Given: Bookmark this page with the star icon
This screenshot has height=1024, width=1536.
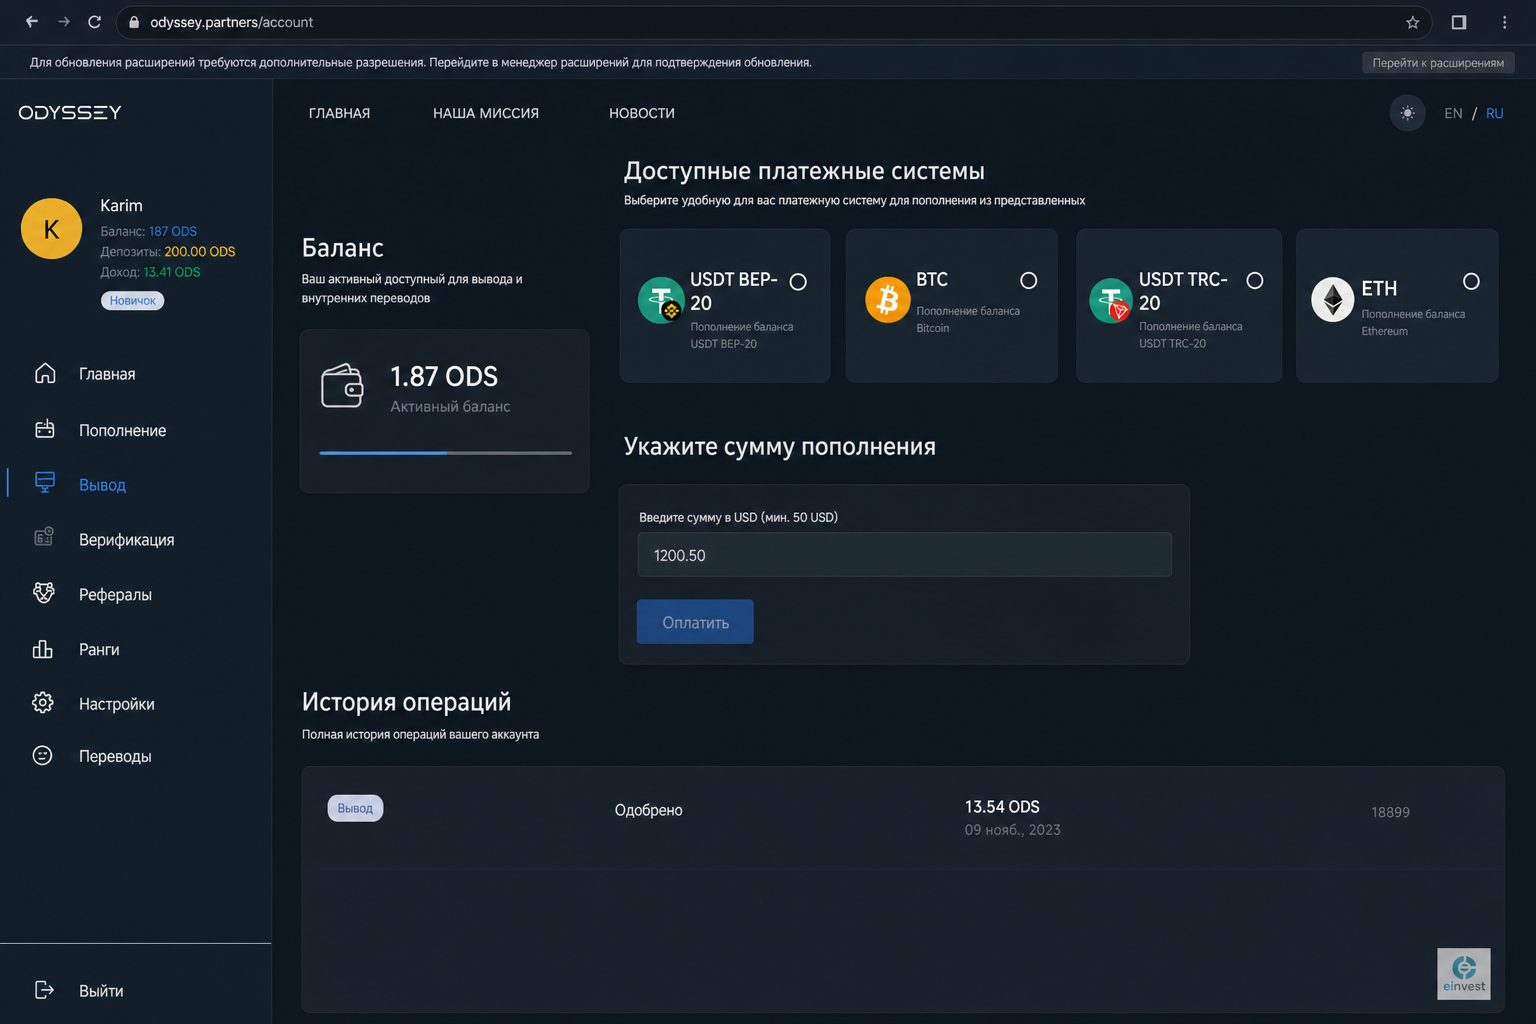Looking at the screenshot, I should point(1412,22).
